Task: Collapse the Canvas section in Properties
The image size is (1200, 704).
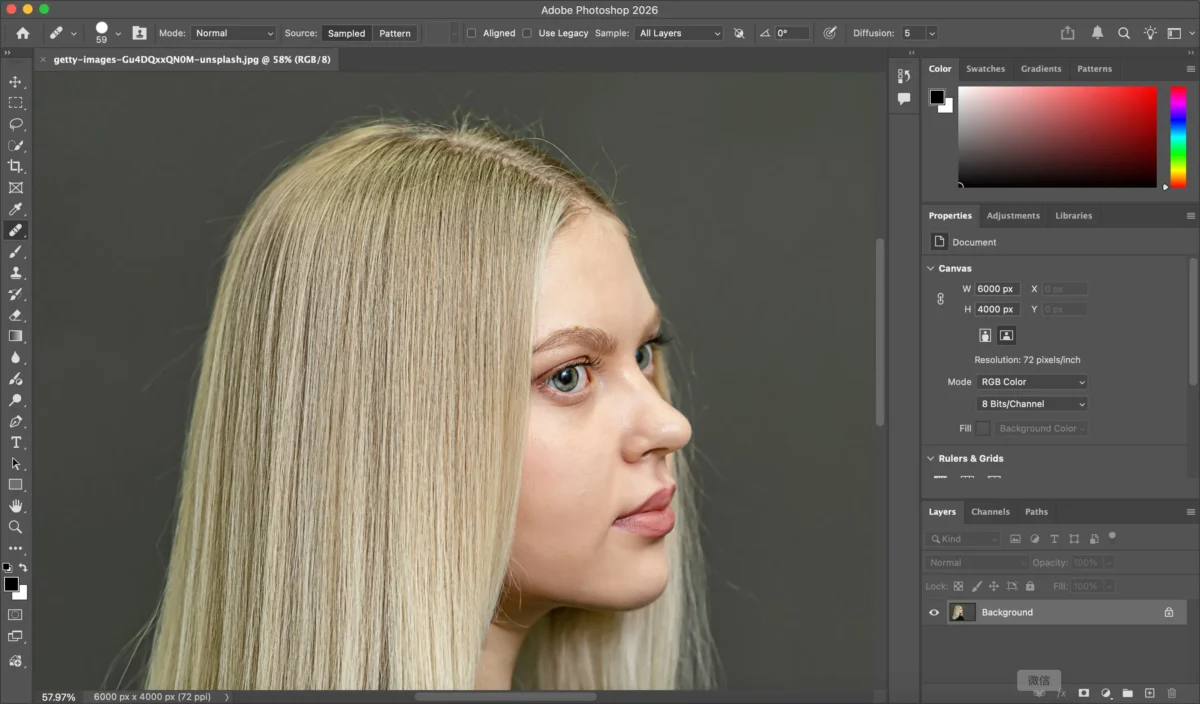Action: point(930,268)
